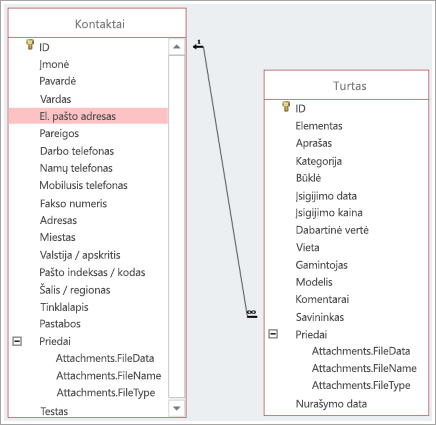
Task: Click the infinity symbol on relationship line
Action: point(252,312)
